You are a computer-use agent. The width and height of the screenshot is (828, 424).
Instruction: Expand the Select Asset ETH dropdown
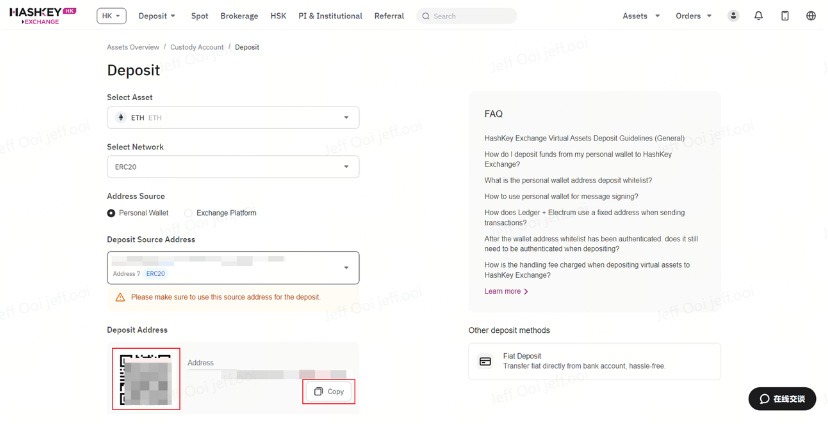[232, 118]
